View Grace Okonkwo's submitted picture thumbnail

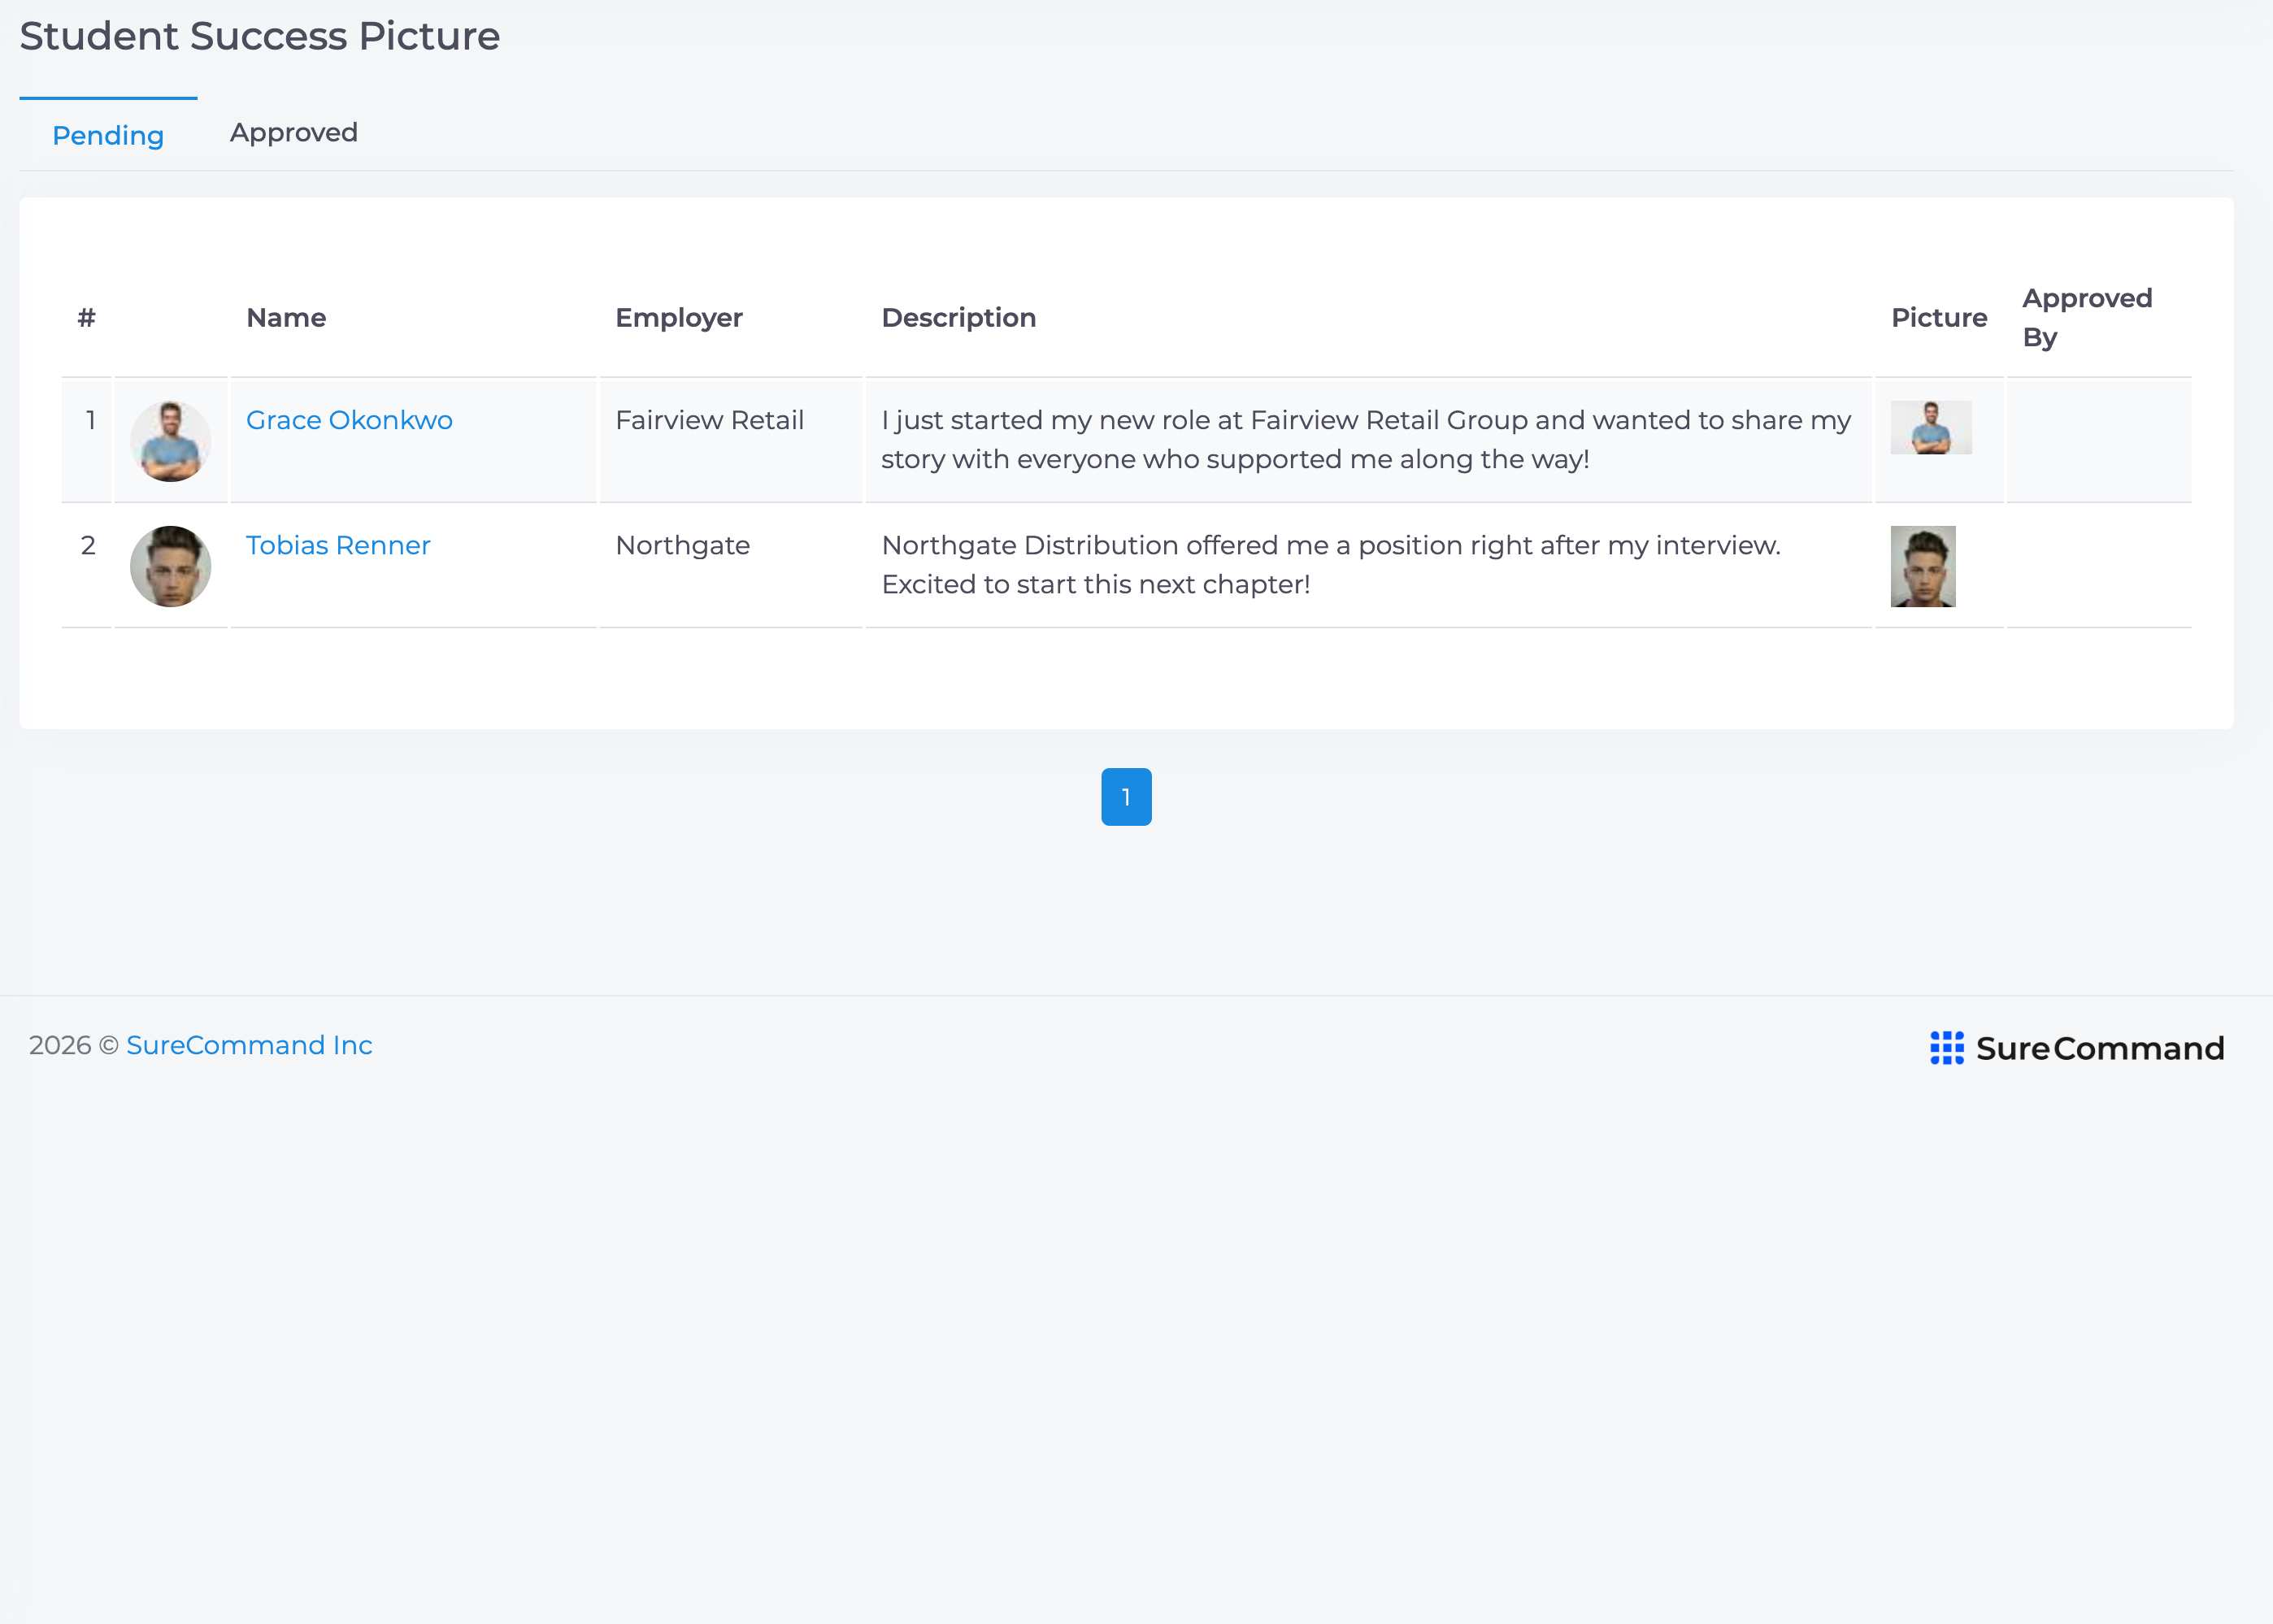(1930, 428)
